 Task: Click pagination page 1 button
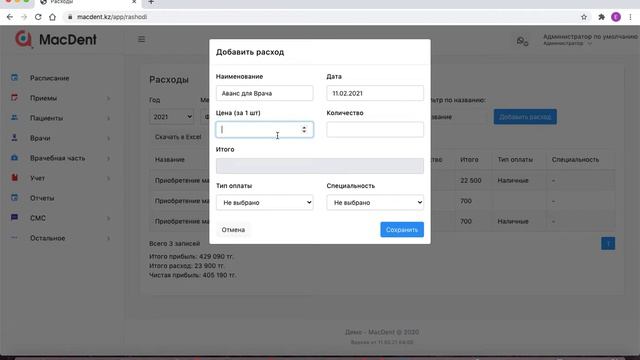(608, 244)
